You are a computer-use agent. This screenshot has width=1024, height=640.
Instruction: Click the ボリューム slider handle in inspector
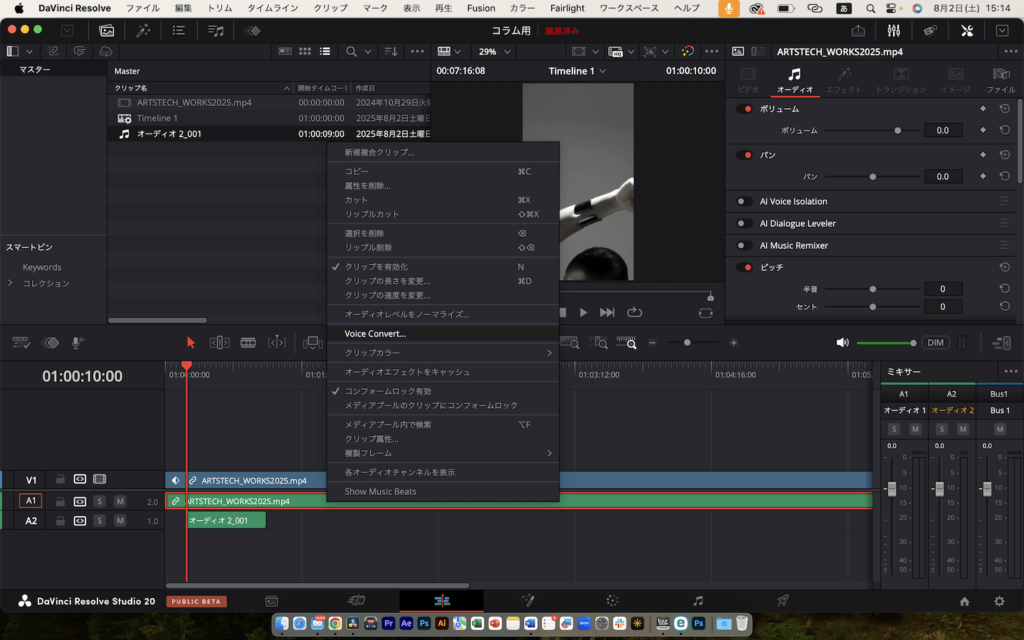[x=898, y=130]
